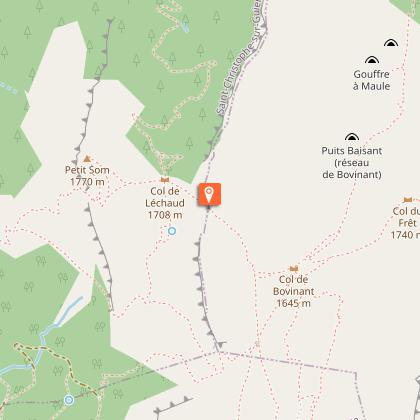420x420 pixels.
Task: Click the Col de Léchaud saddle icon
Action: (165, 180)
